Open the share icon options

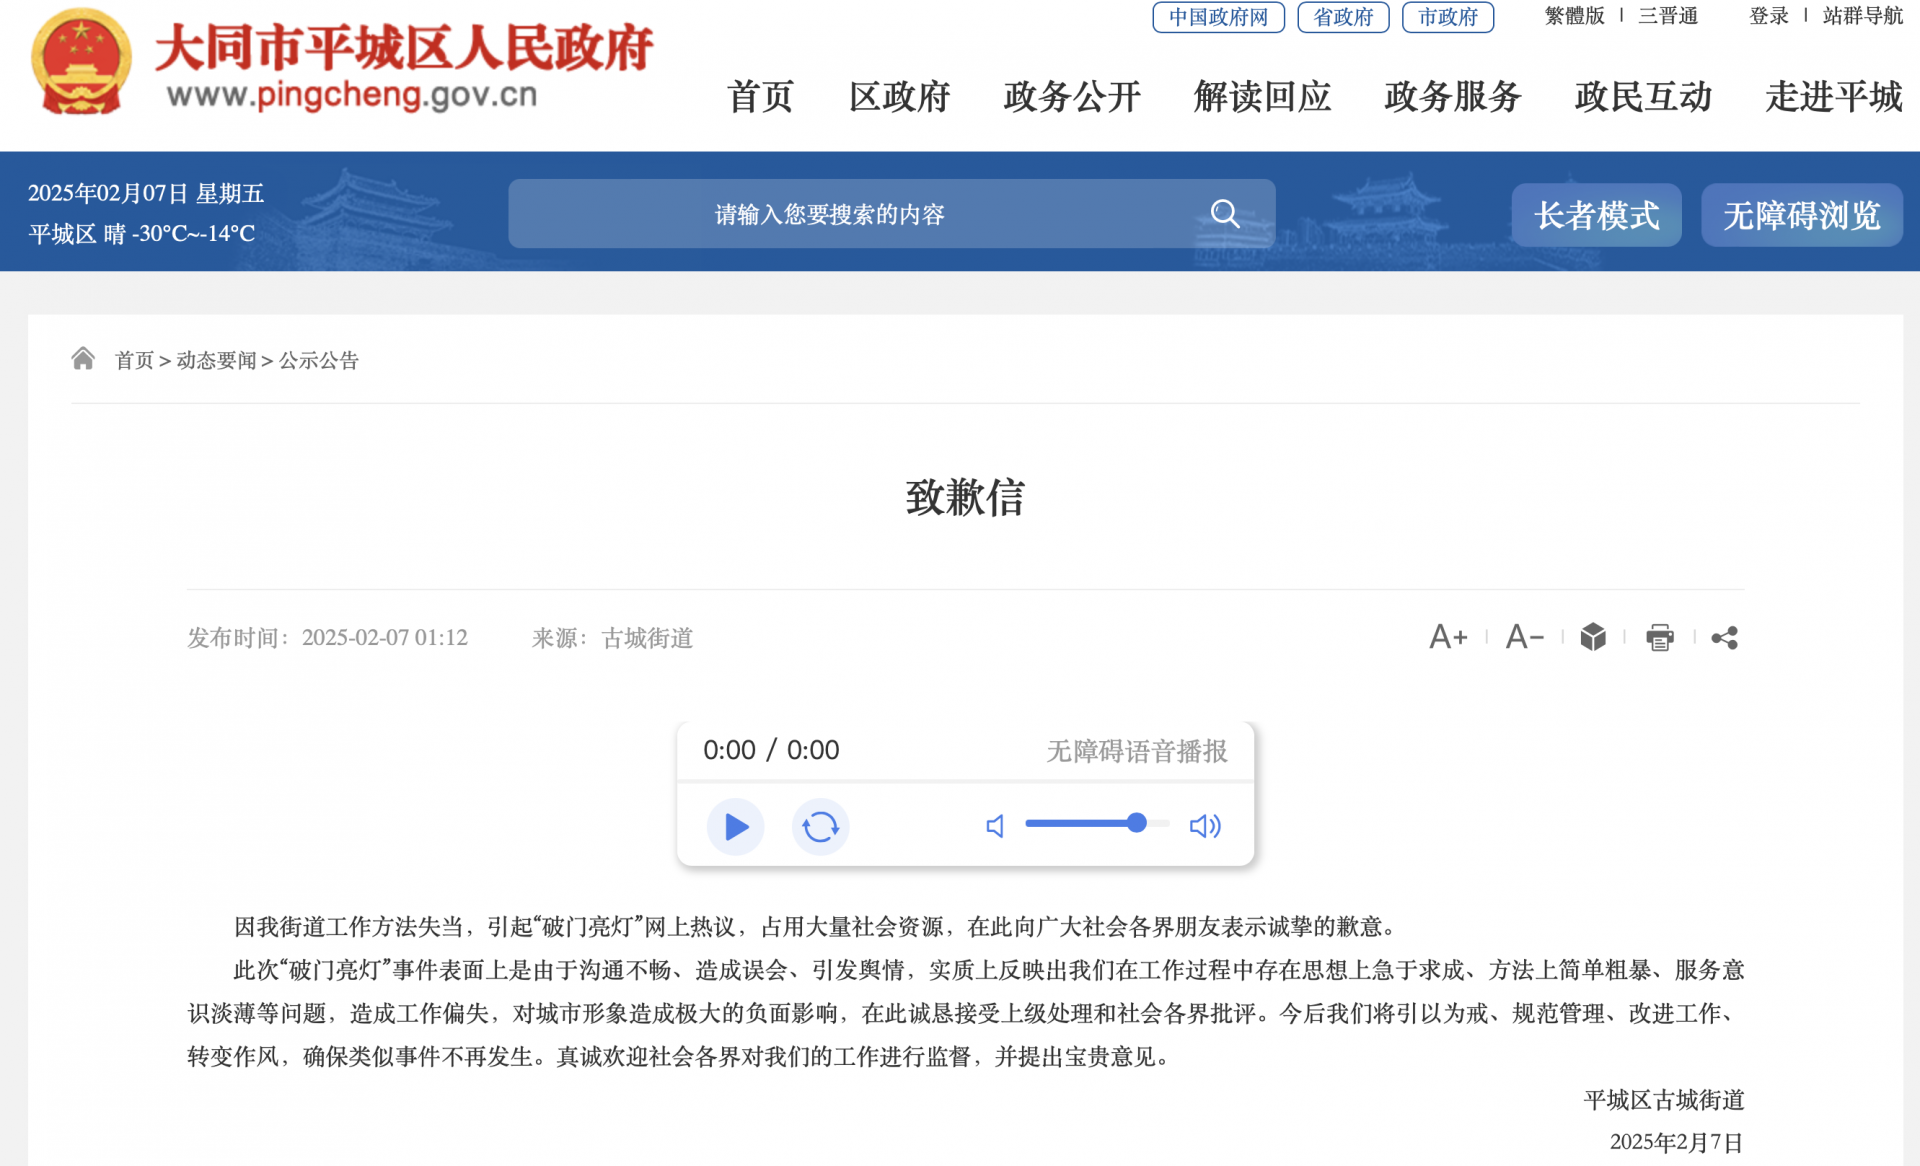(x=1725, y=637)
